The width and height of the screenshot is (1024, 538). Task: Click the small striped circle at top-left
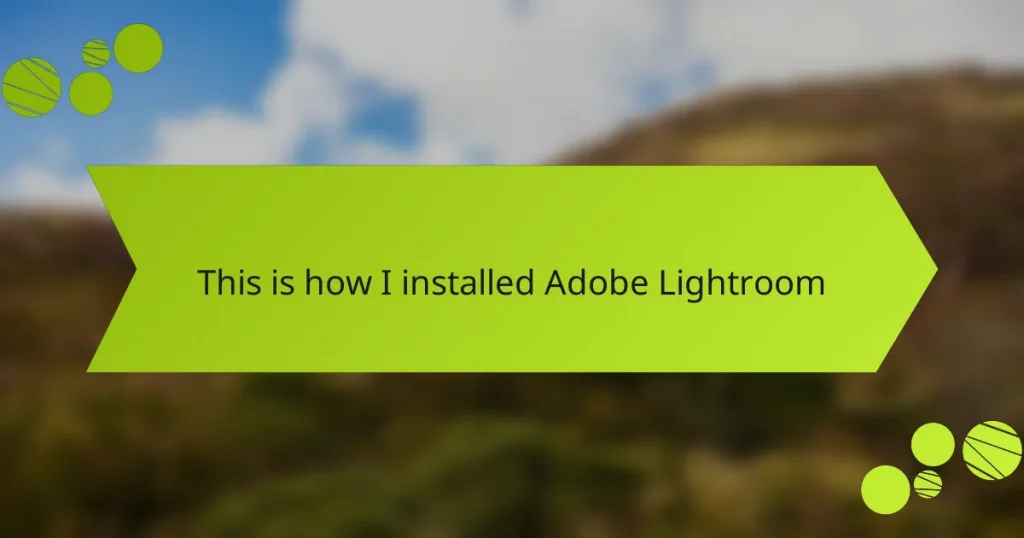96,54
